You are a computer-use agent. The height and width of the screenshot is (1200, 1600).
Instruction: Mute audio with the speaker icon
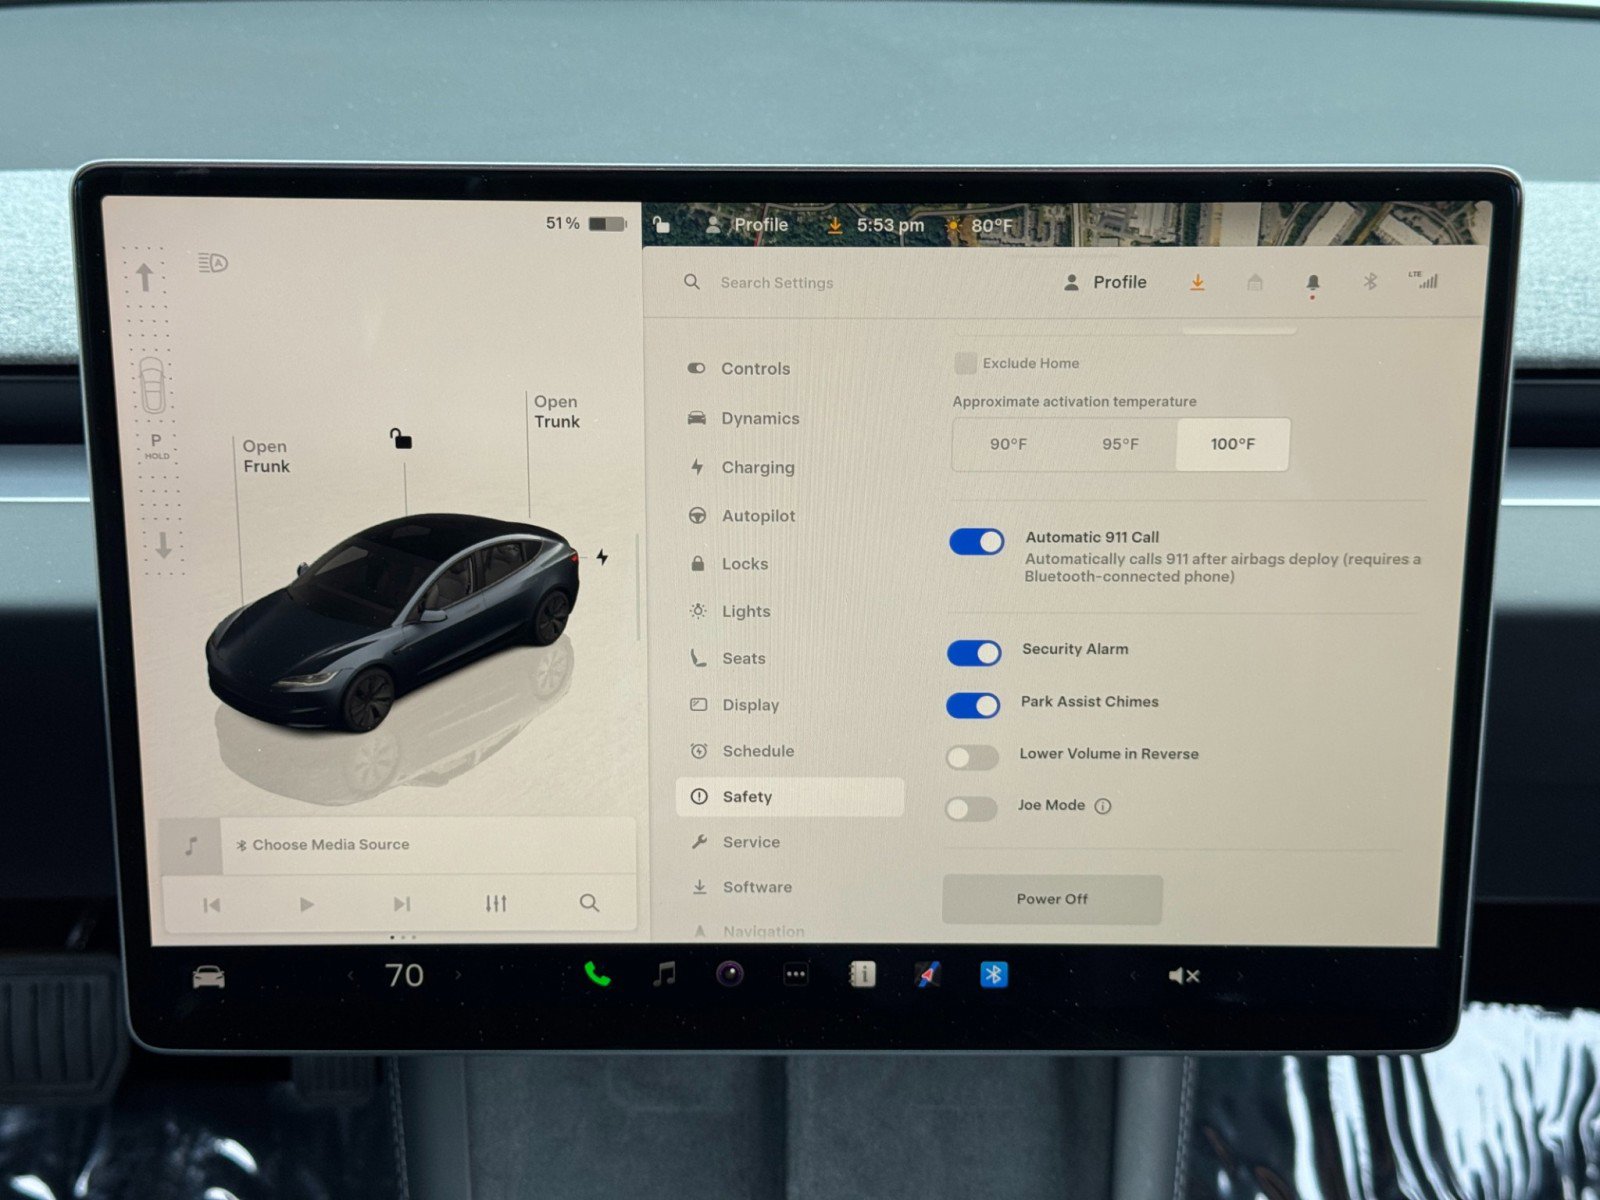(x=1181, y=975)
